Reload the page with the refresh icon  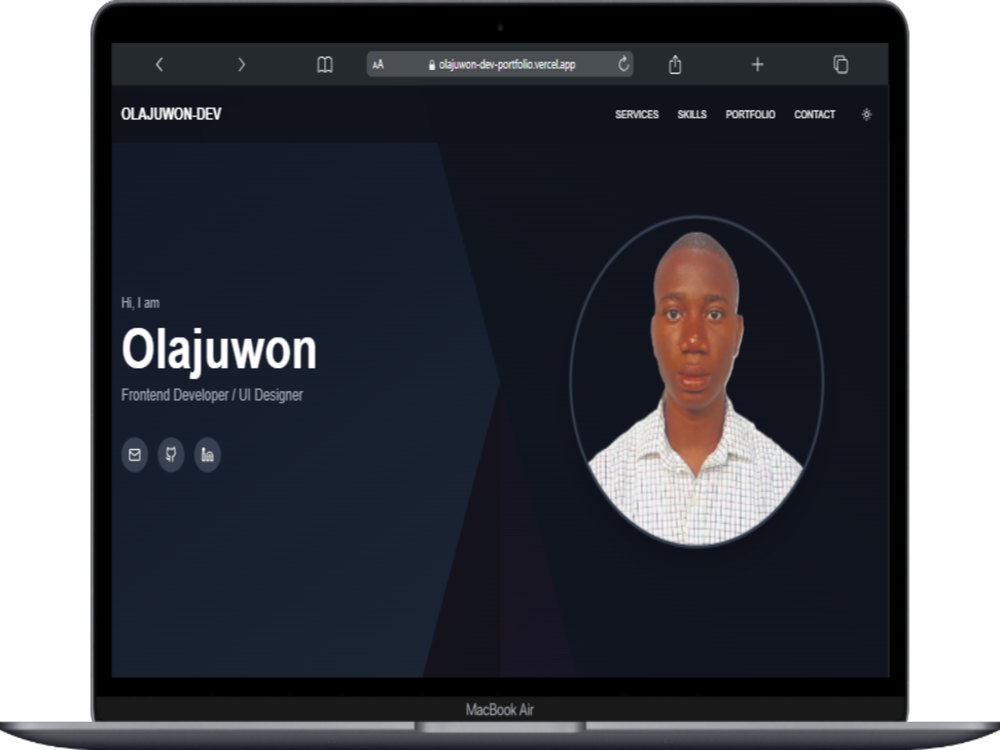pos(624,64)
